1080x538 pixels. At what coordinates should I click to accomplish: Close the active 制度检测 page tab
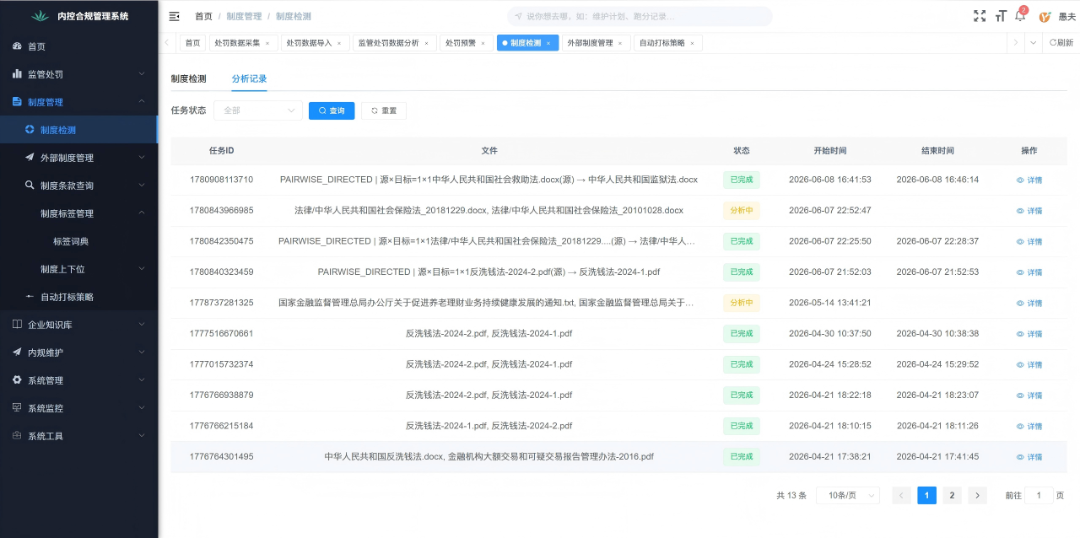point(548,43)
